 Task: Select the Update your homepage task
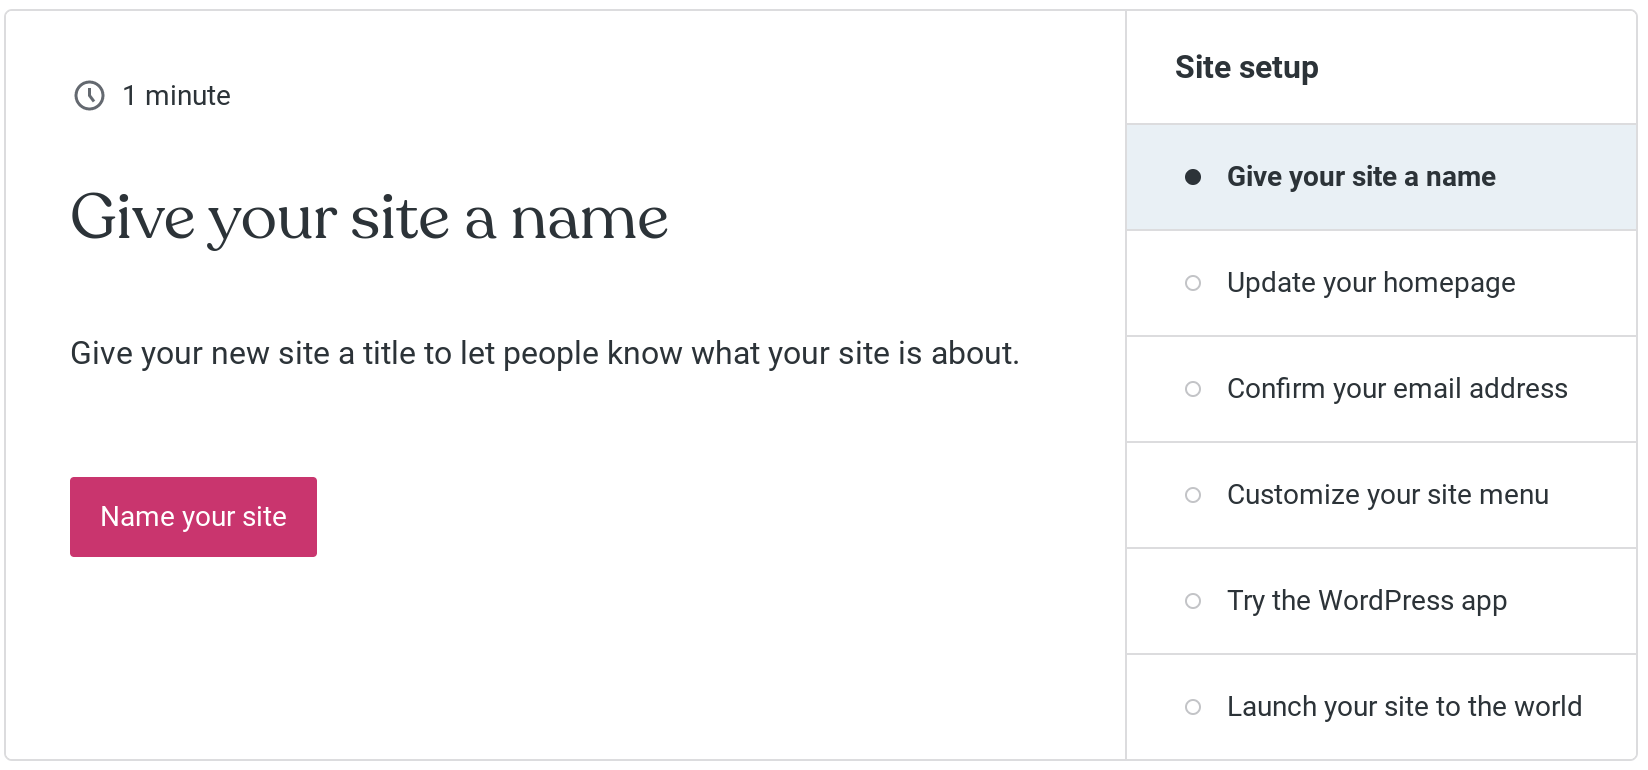[x=1381, y=283]
